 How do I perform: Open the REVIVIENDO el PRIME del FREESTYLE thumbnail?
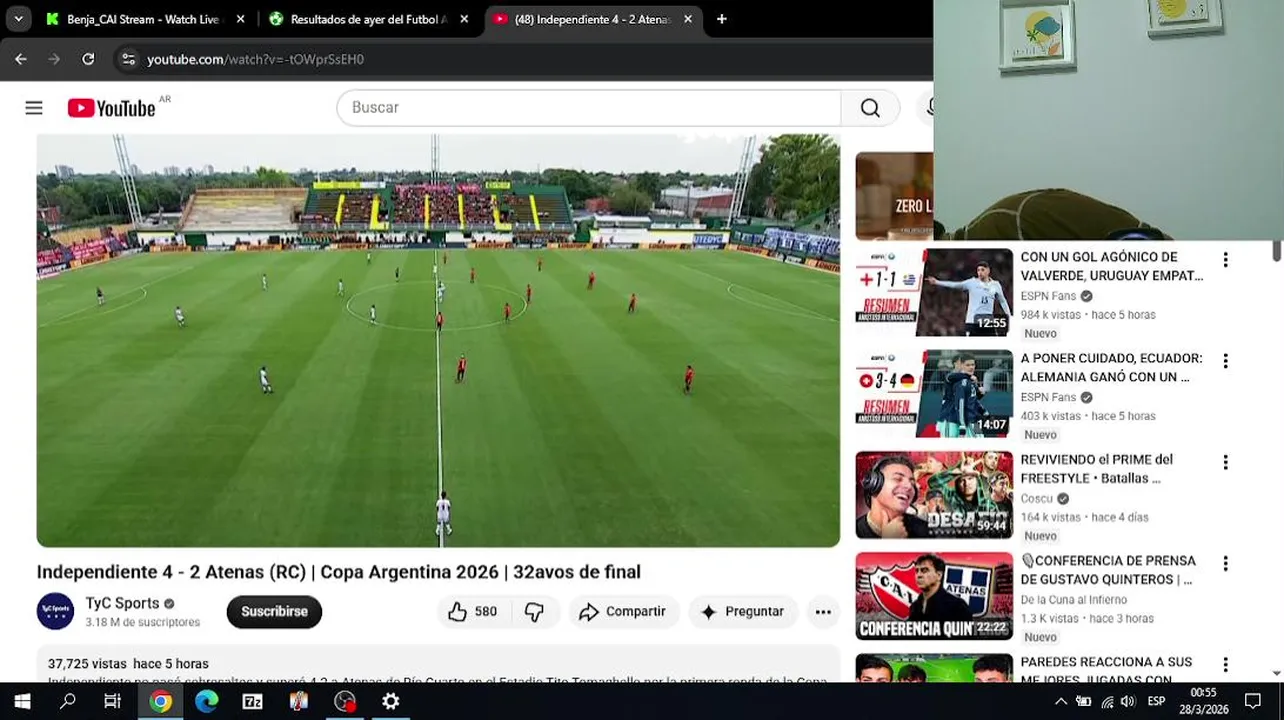[x=934, y=494]
